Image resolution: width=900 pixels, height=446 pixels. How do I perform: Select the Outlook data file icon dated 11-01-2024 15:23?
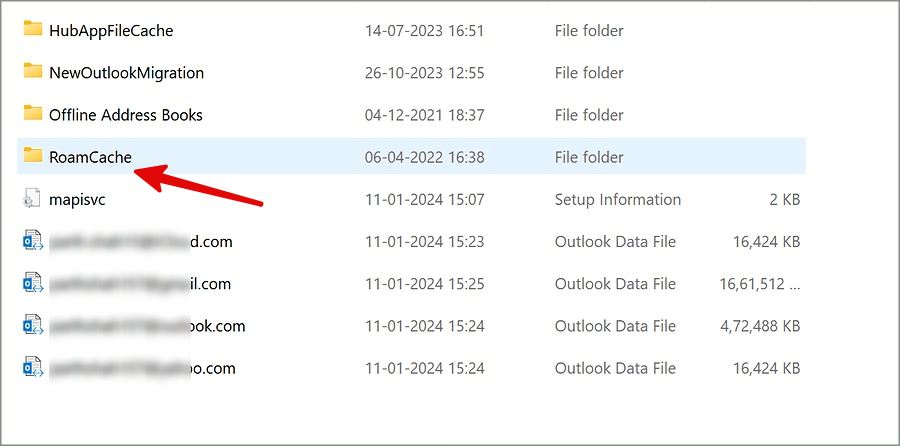tap(33, 242)
